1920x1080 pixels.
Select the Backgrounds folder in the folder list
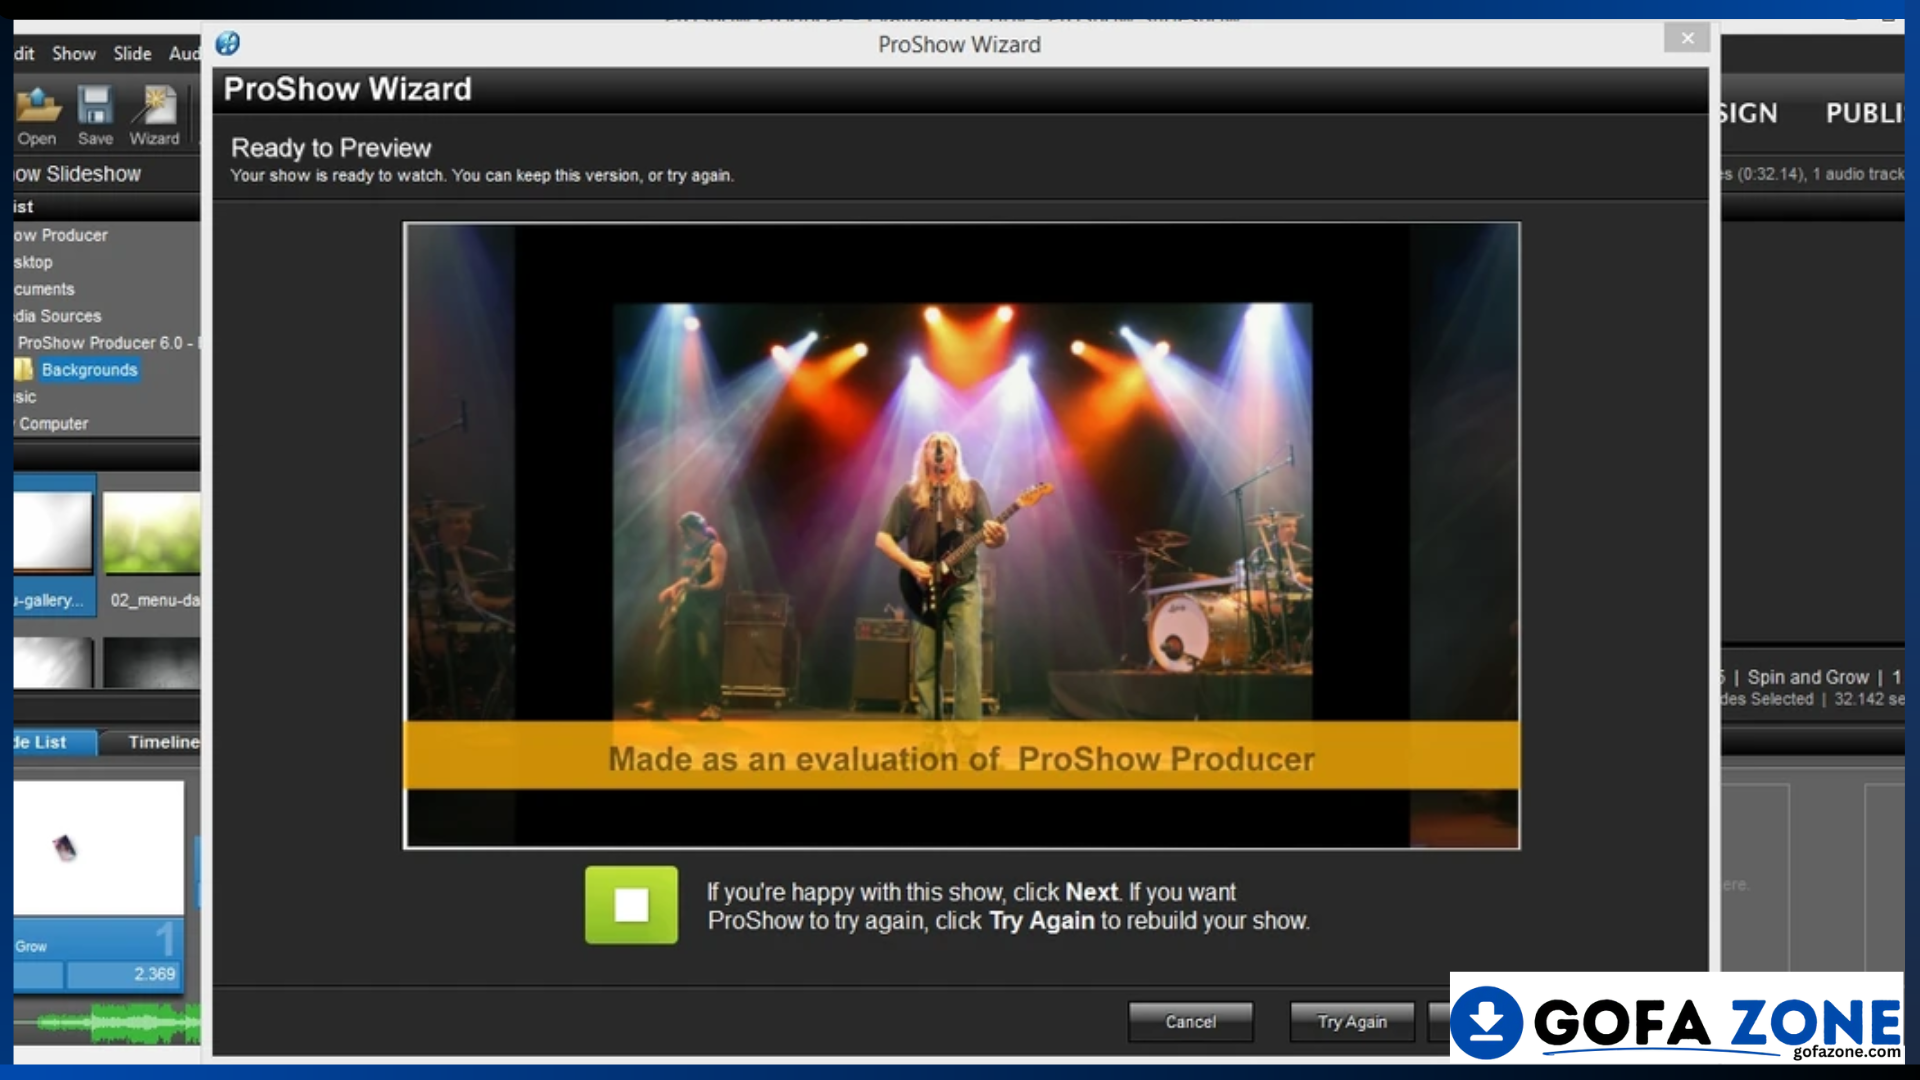click(89, 370)
